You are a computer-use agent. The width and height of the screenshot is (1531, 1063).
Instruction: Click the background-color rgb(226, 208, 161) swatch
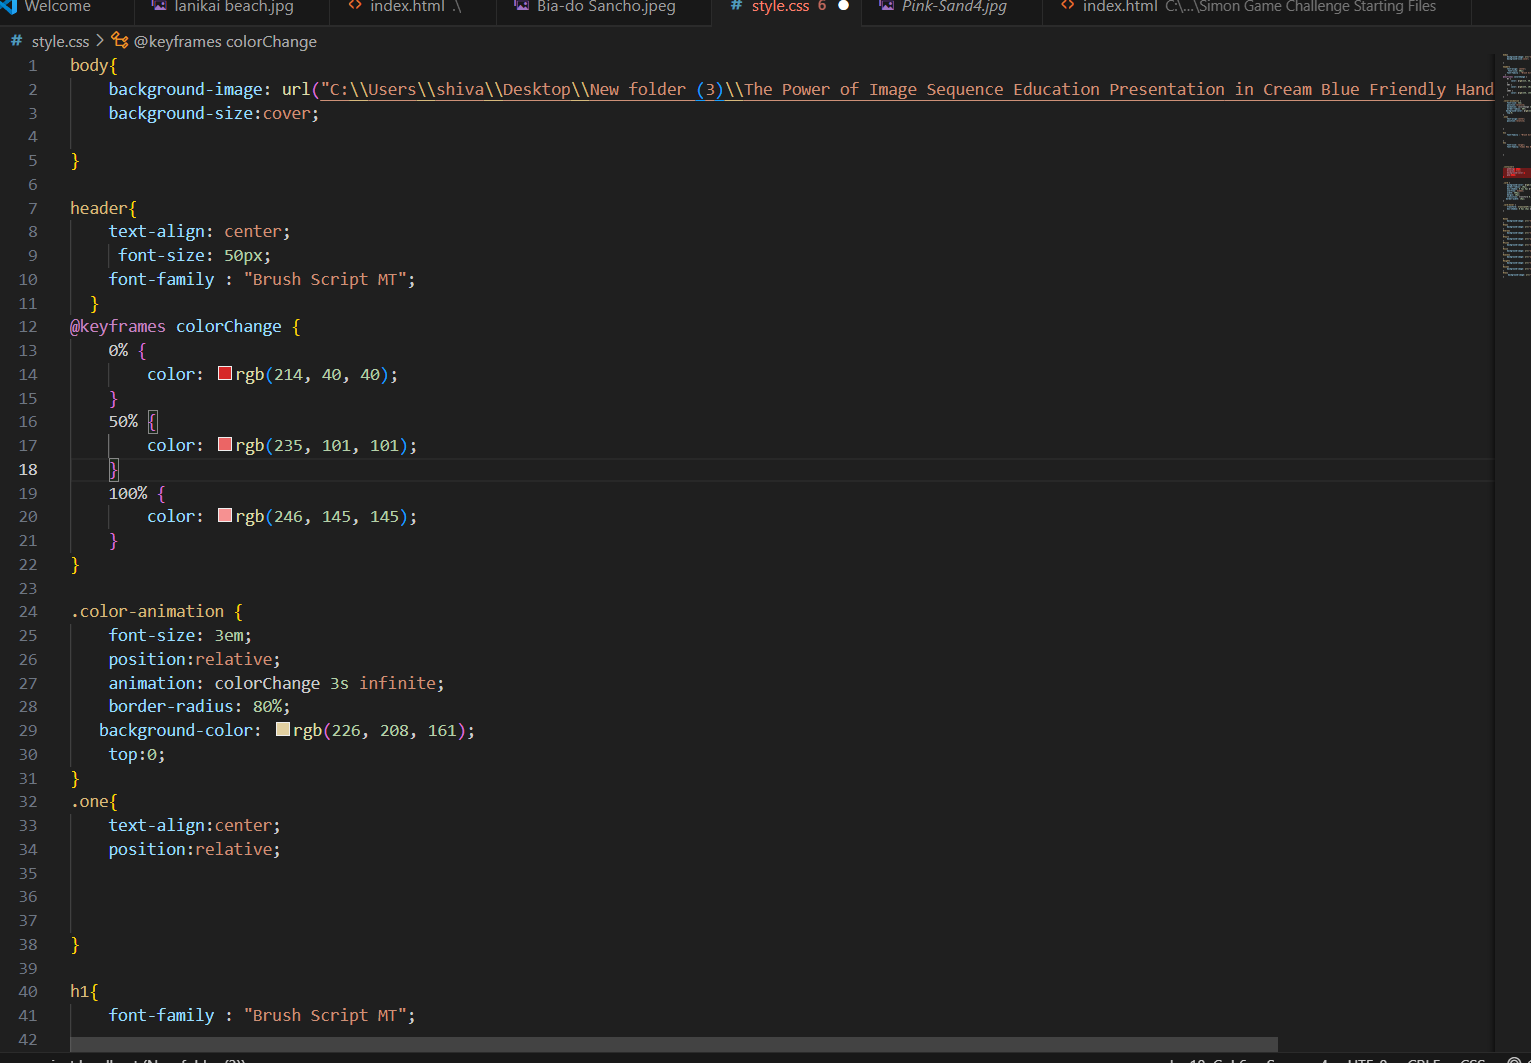click(283, 730)
